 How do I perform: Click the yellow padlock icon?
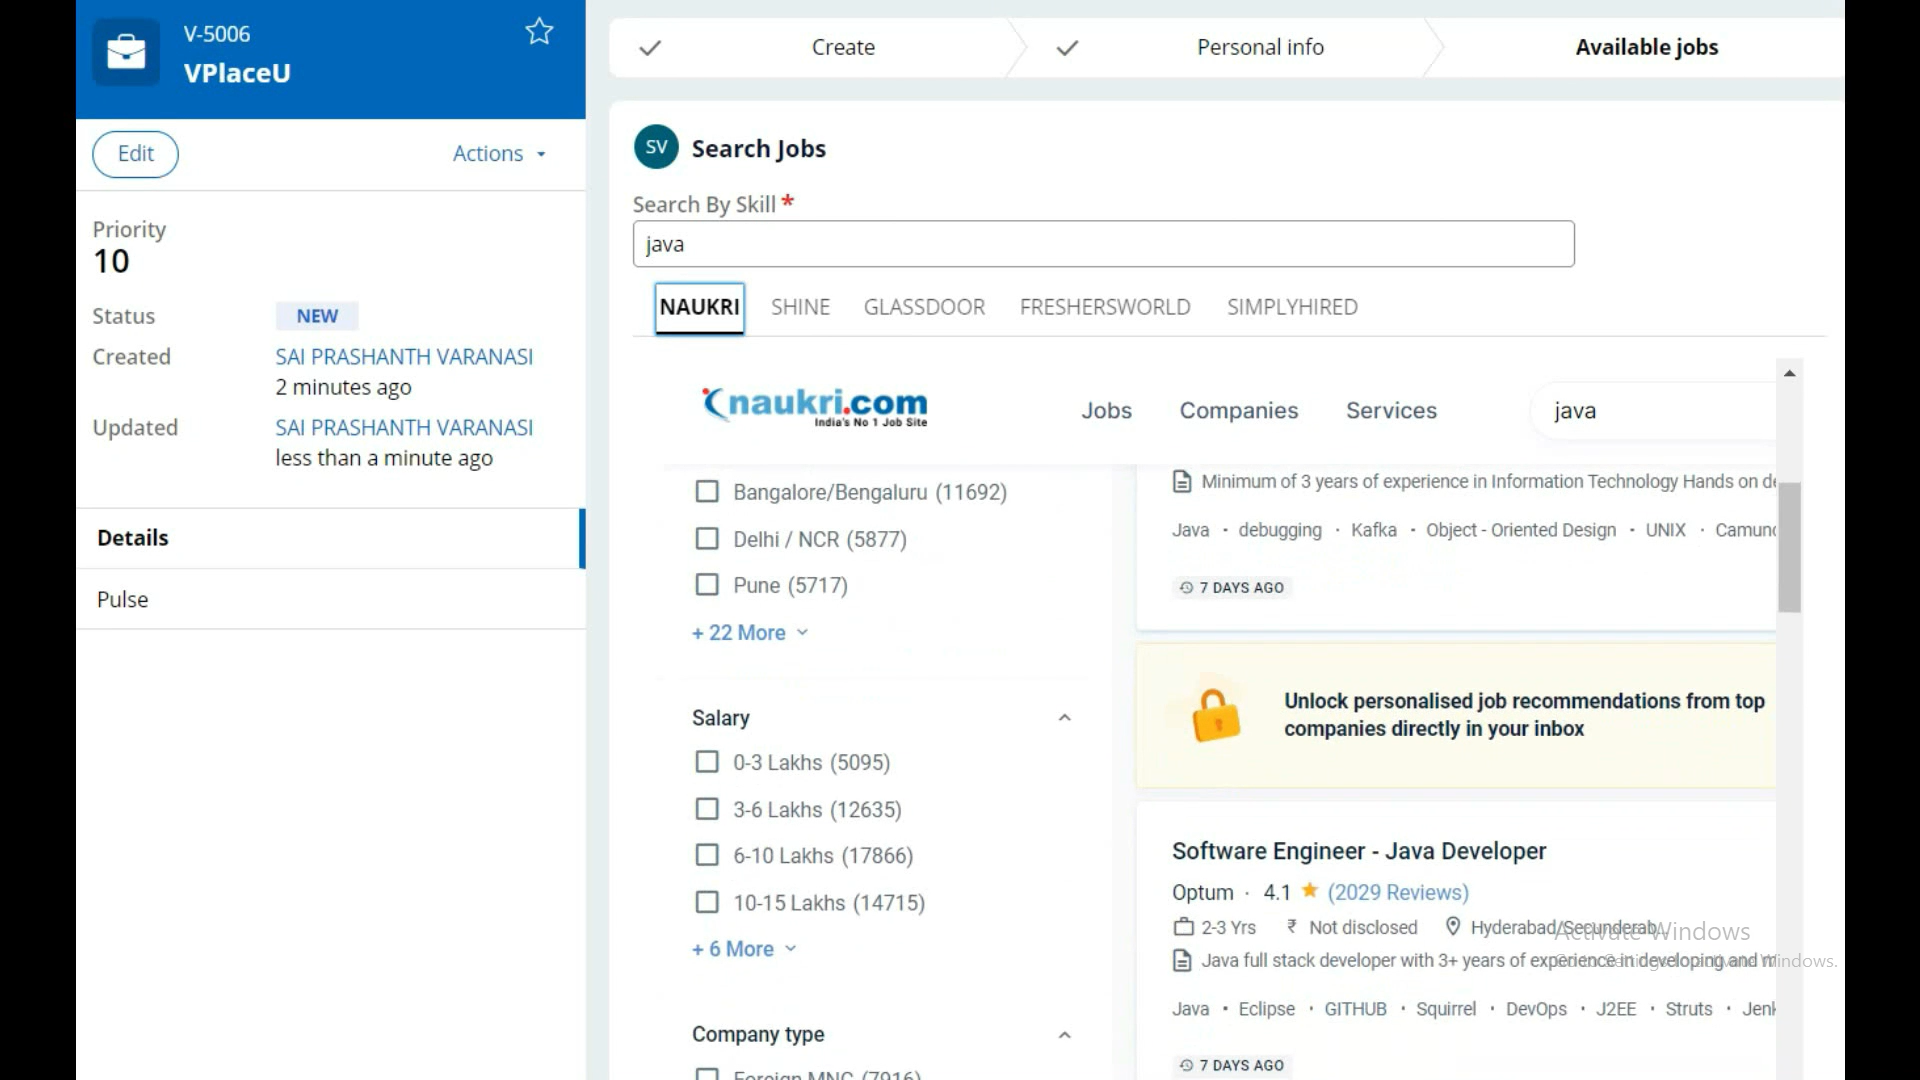coord(1216,715)
